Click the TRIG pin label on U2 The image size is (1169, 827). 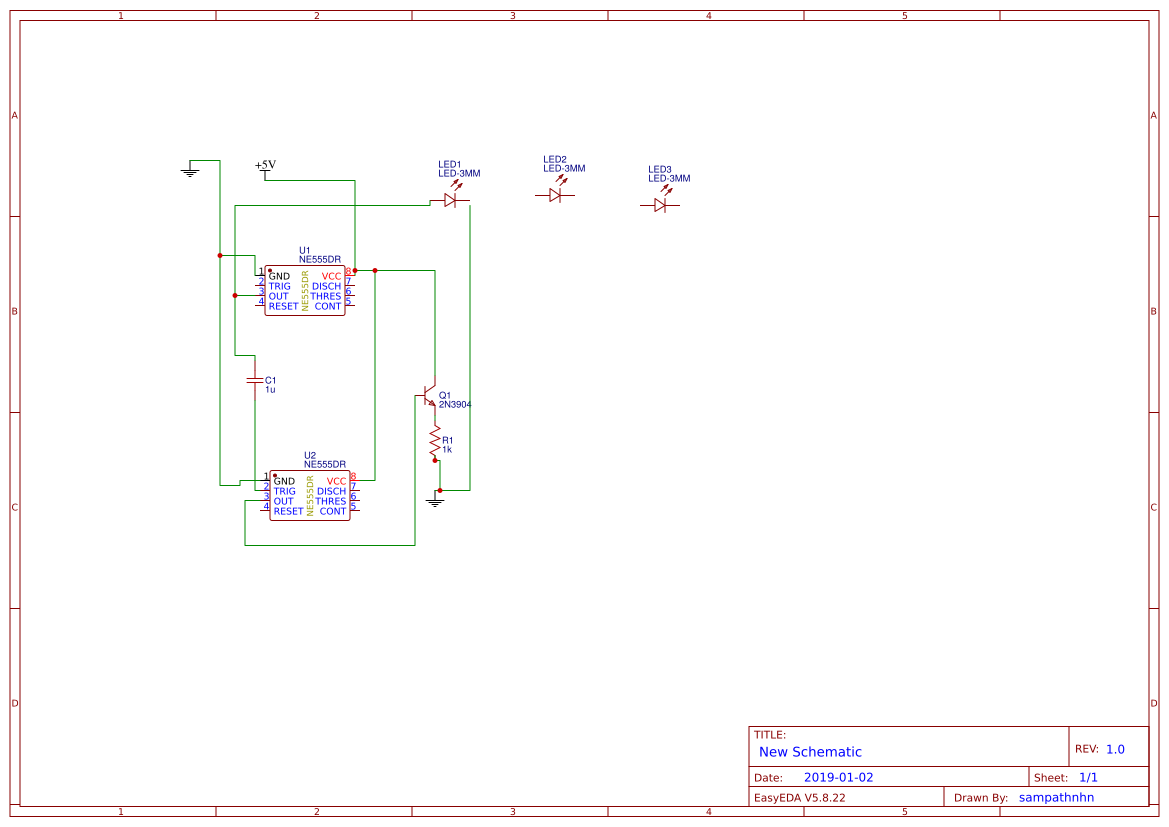[x=285, y=491]
